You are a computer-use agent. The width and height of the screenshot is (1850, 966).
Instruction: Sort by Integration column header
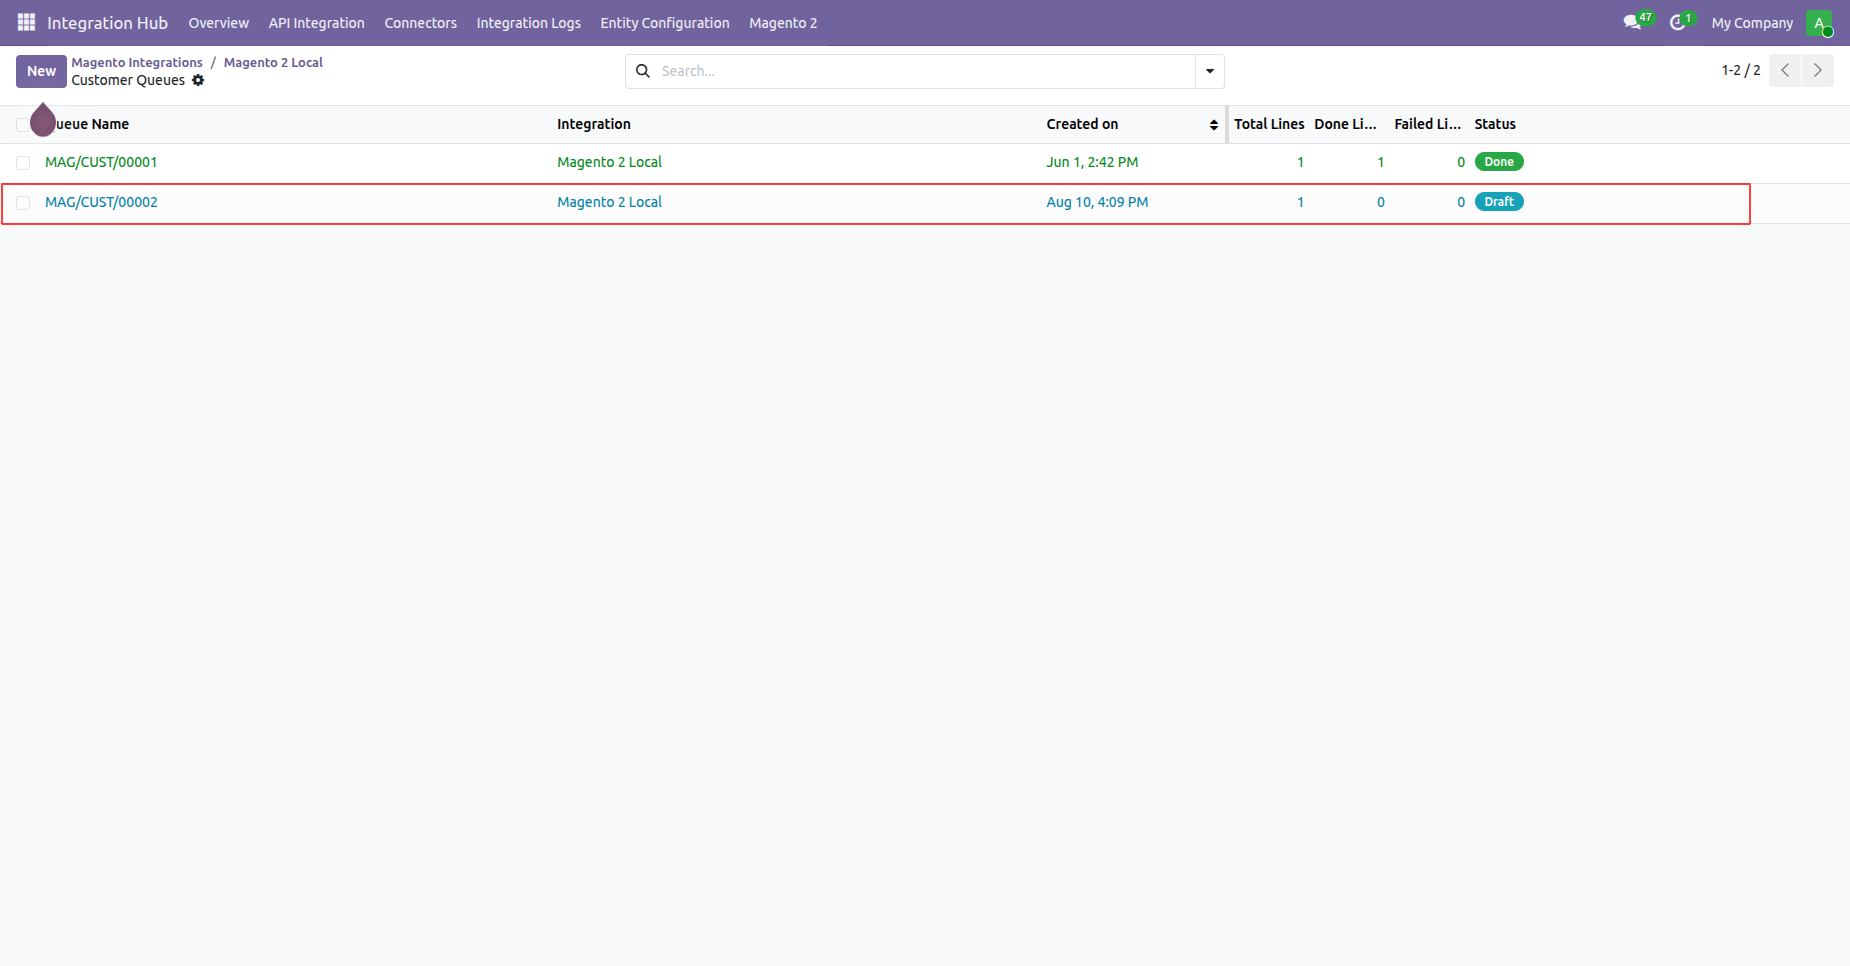[x=594, y=124]
